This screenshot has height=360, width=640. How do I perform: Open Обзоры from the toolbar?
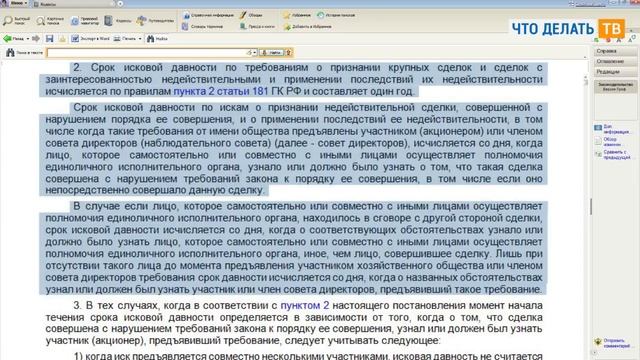point(251,15)
